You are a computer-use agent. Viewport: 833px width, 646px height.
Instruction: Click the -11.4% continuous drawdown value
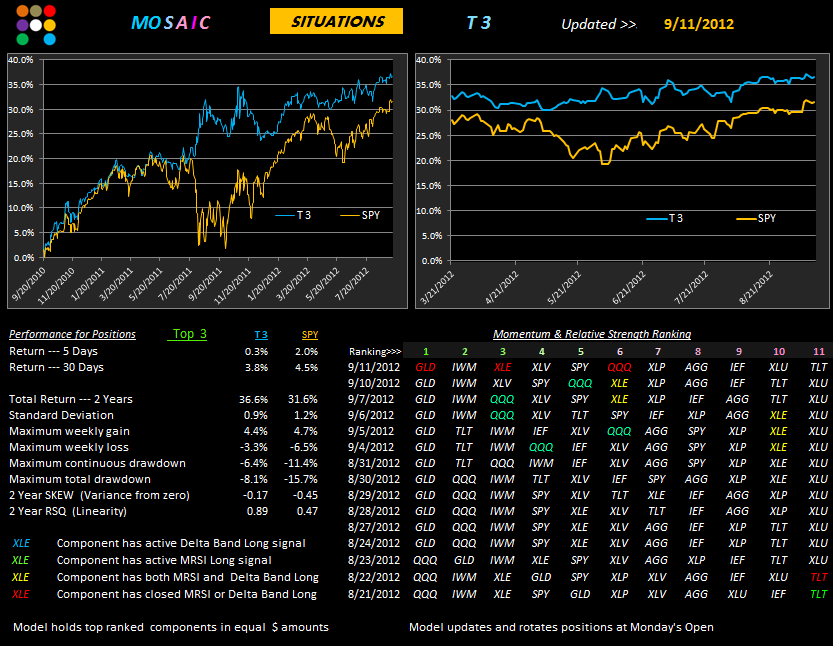click(301, 463)
